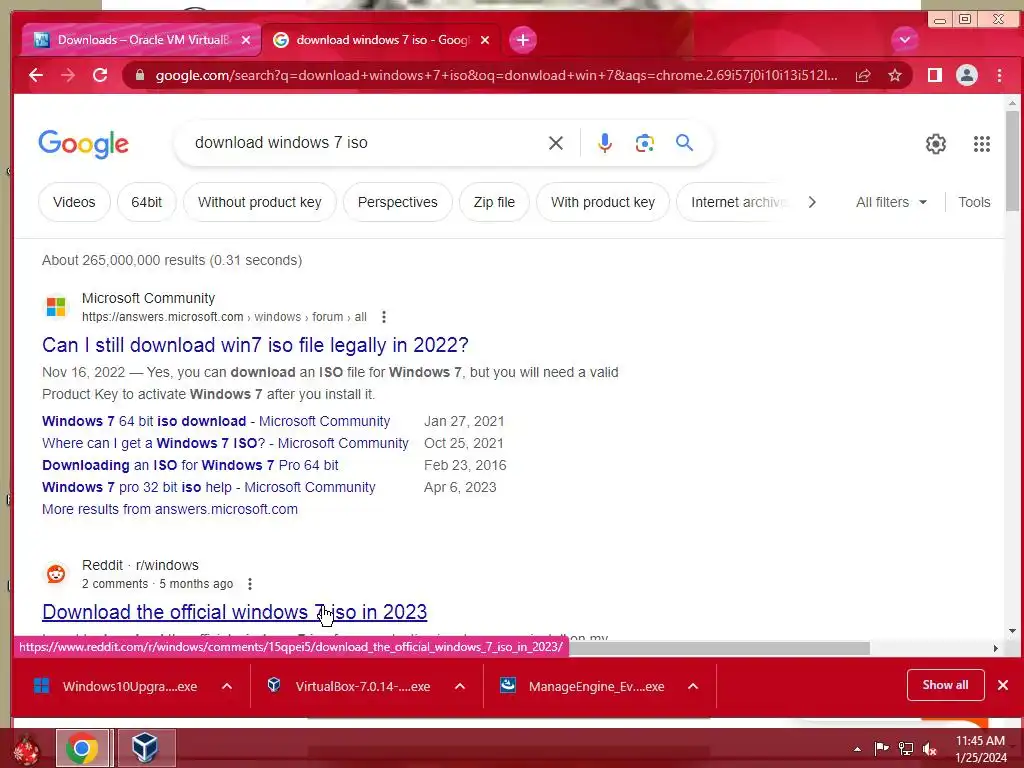Close the download windows 7 iso tab
The height and width of the screenshot is (768, 1024).
[x=485, y=40]
